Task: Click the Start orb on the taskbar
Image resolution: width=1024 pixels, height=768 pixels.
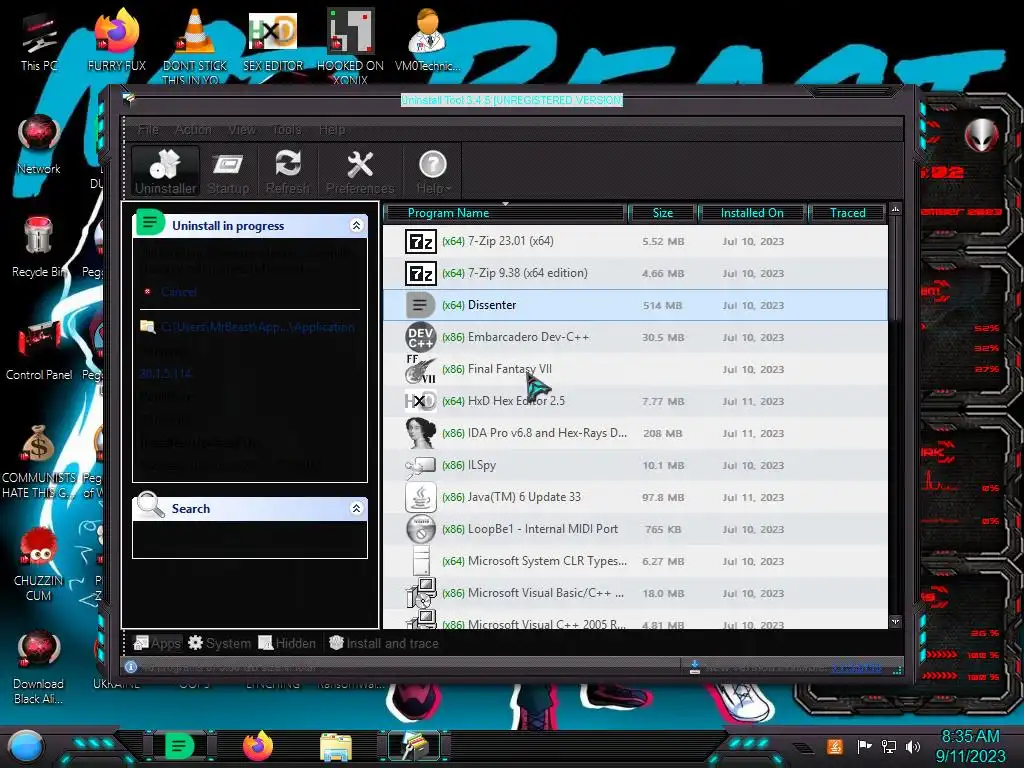Action: (25, 746)
